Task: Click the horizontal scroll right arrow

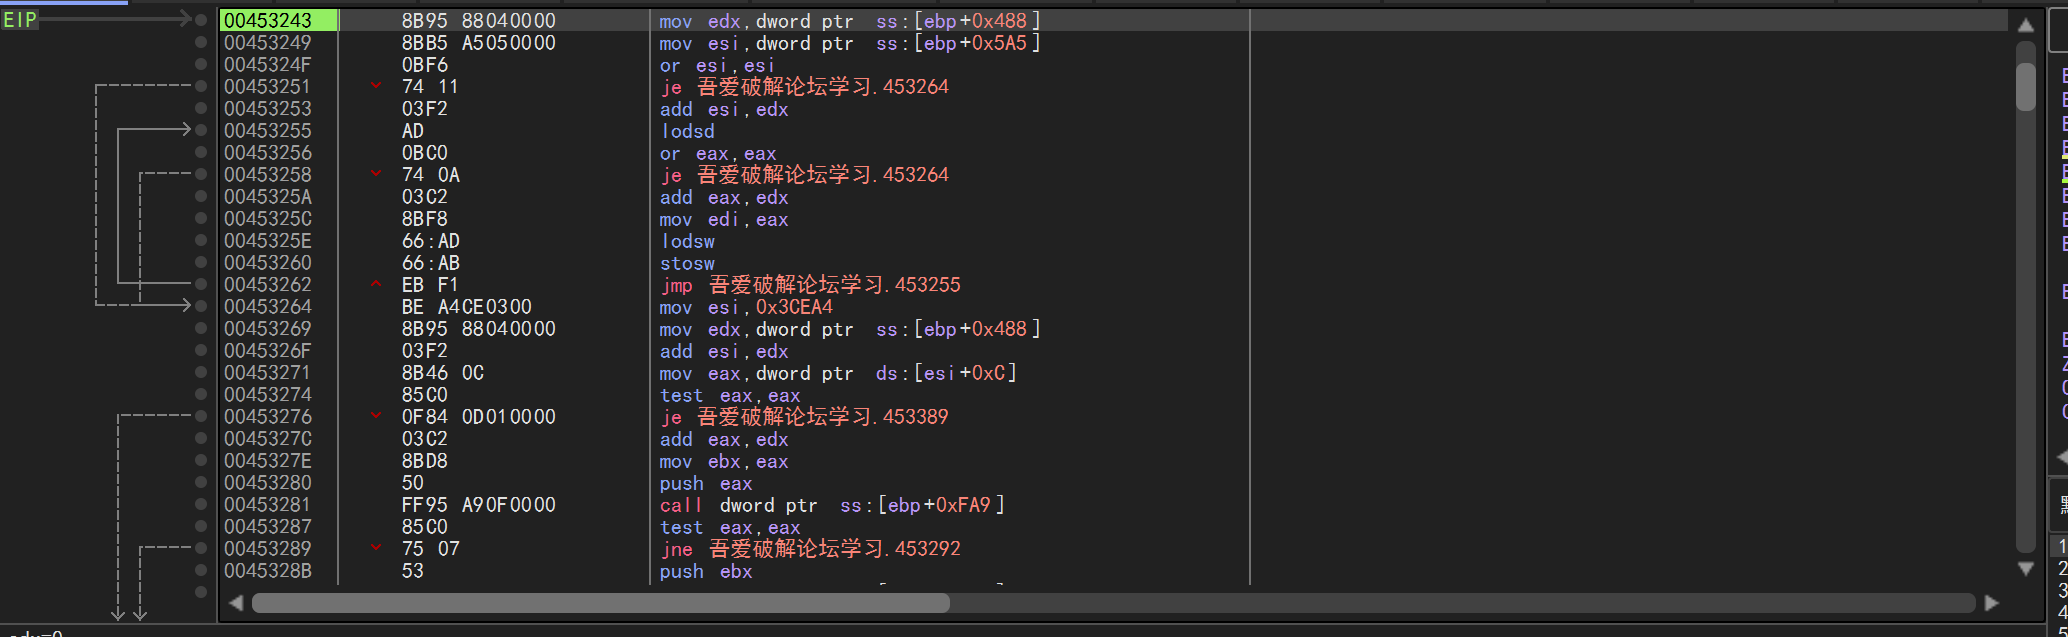Action: coord(1991,603)
